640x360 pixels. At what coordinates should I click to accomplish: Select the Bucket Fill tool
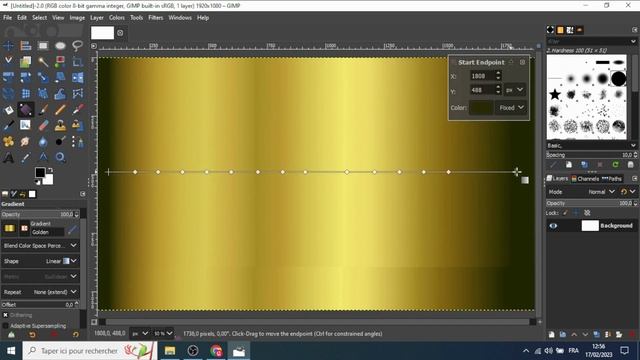point(8,109)
